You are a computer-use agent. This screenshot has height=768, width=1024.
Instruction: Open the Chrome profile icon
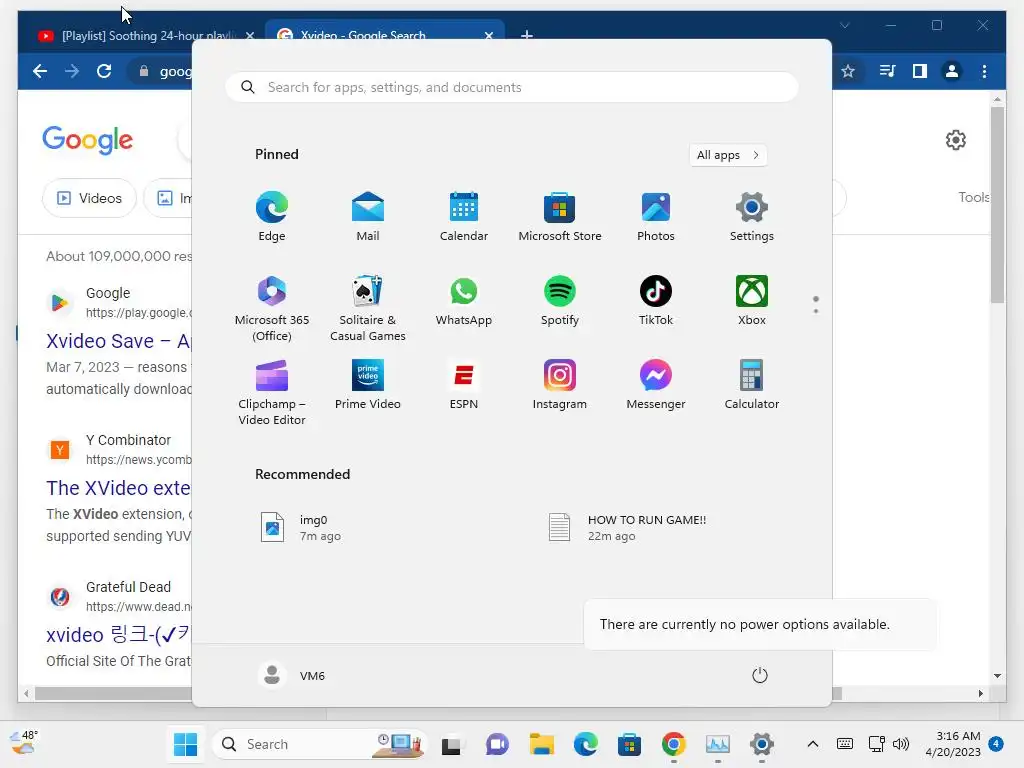point(952,71)
